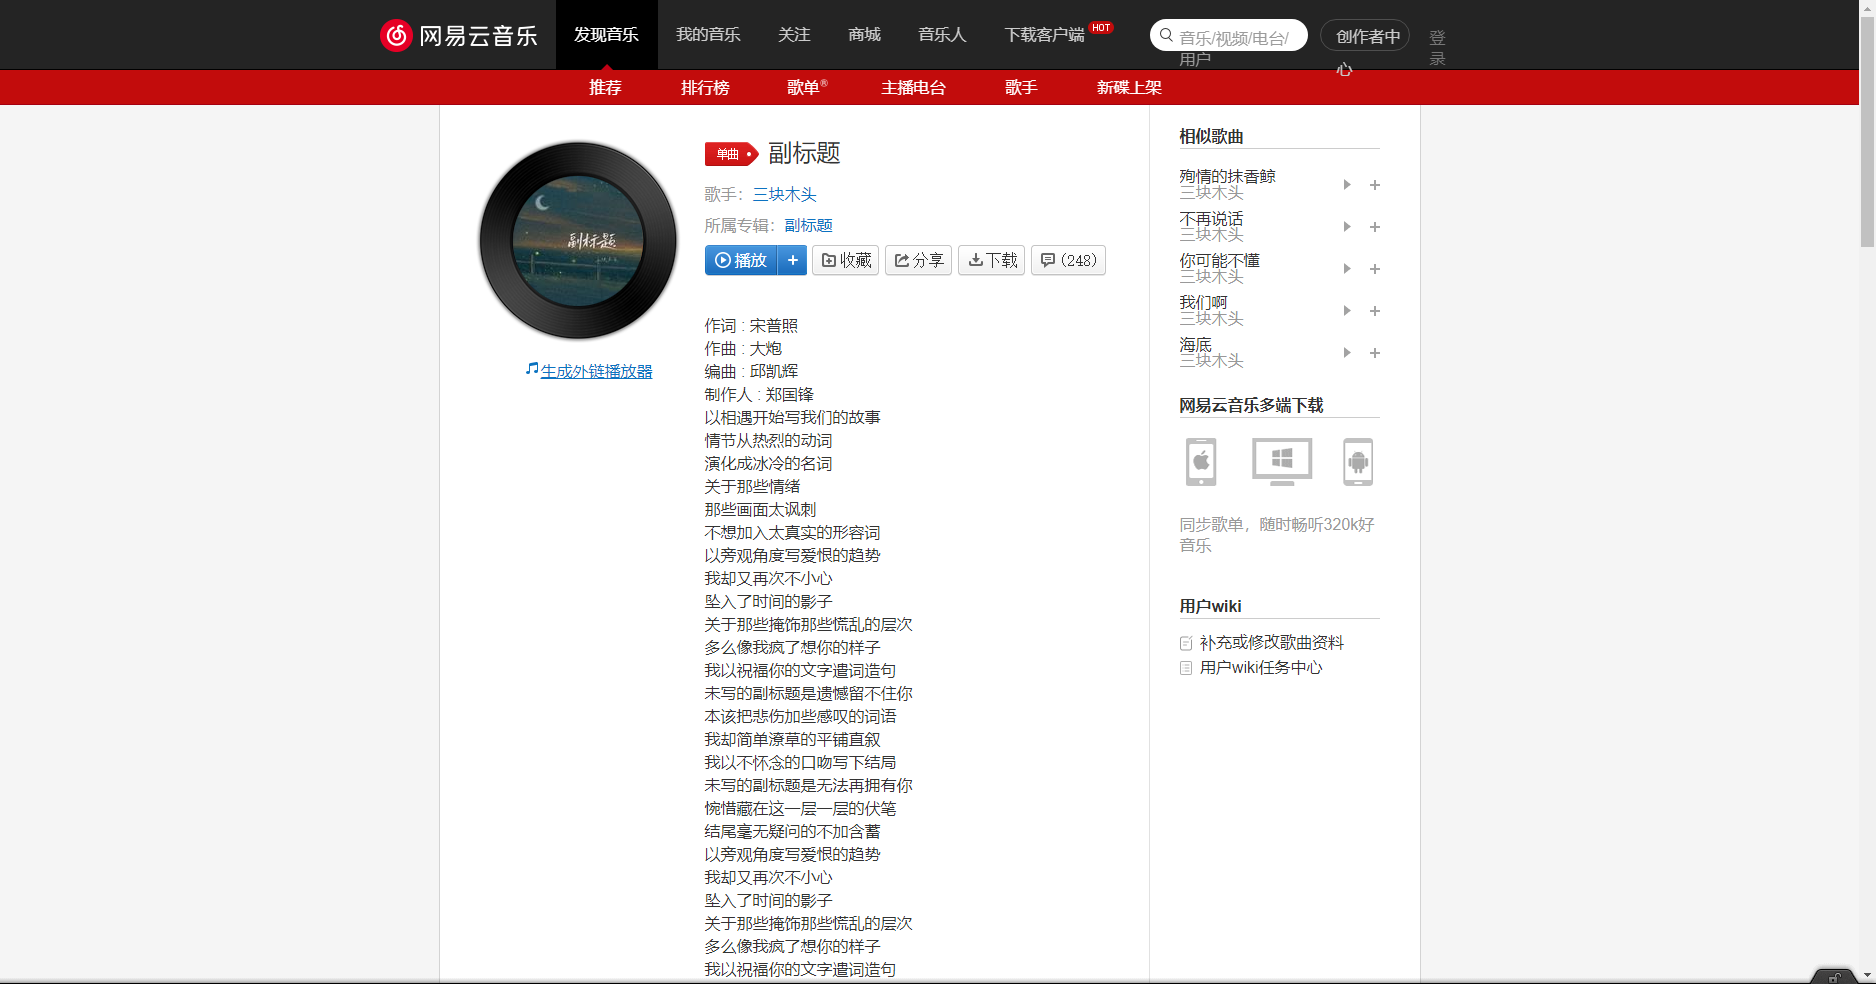The height and width of the screenshot is (984, 1876).
Task: Add 不再说话 to a playlist
Action: (1375, 227)
